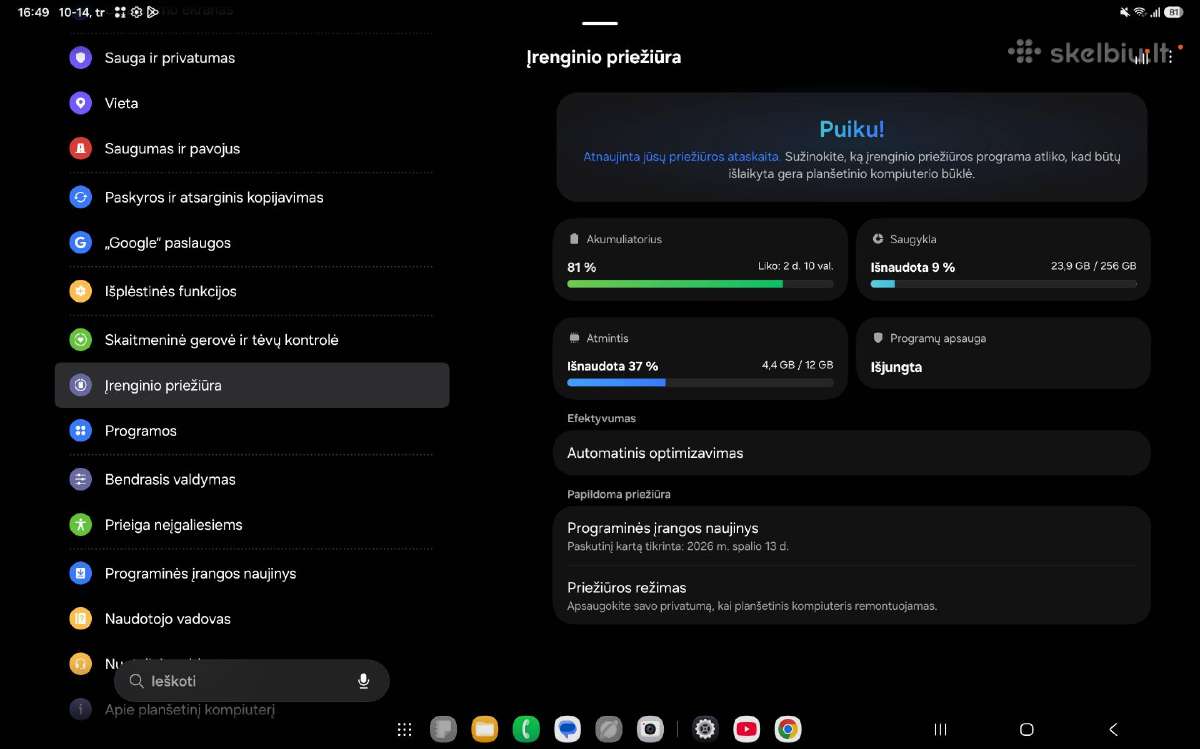
Task: Launch the gray planet browser app
Action: point(609,730)
